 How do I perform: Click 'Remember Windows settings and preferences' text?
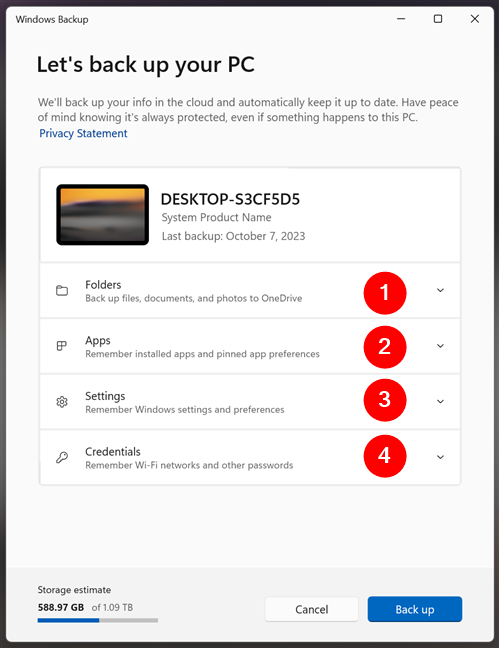coord(185,410)
